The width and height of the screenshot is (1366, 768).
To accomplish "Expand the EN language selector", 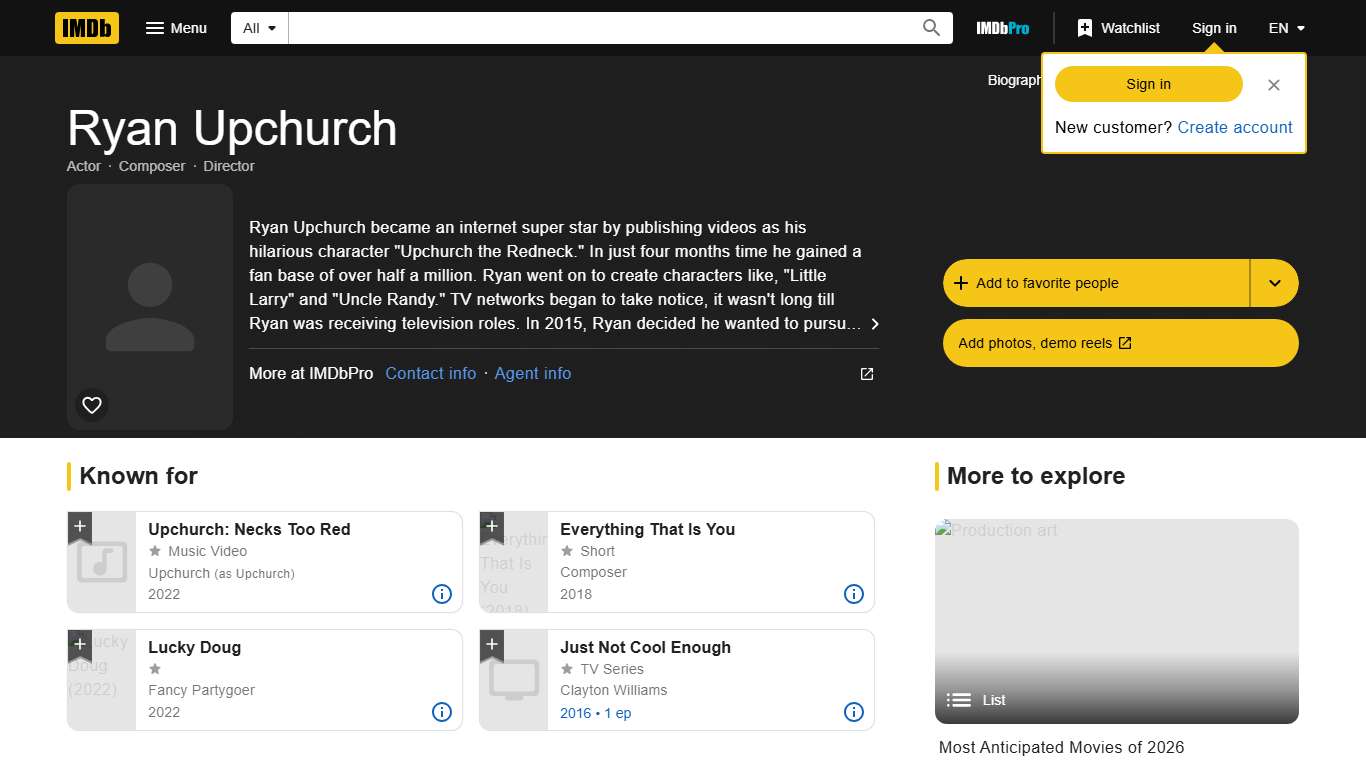I will [1286, 28].
